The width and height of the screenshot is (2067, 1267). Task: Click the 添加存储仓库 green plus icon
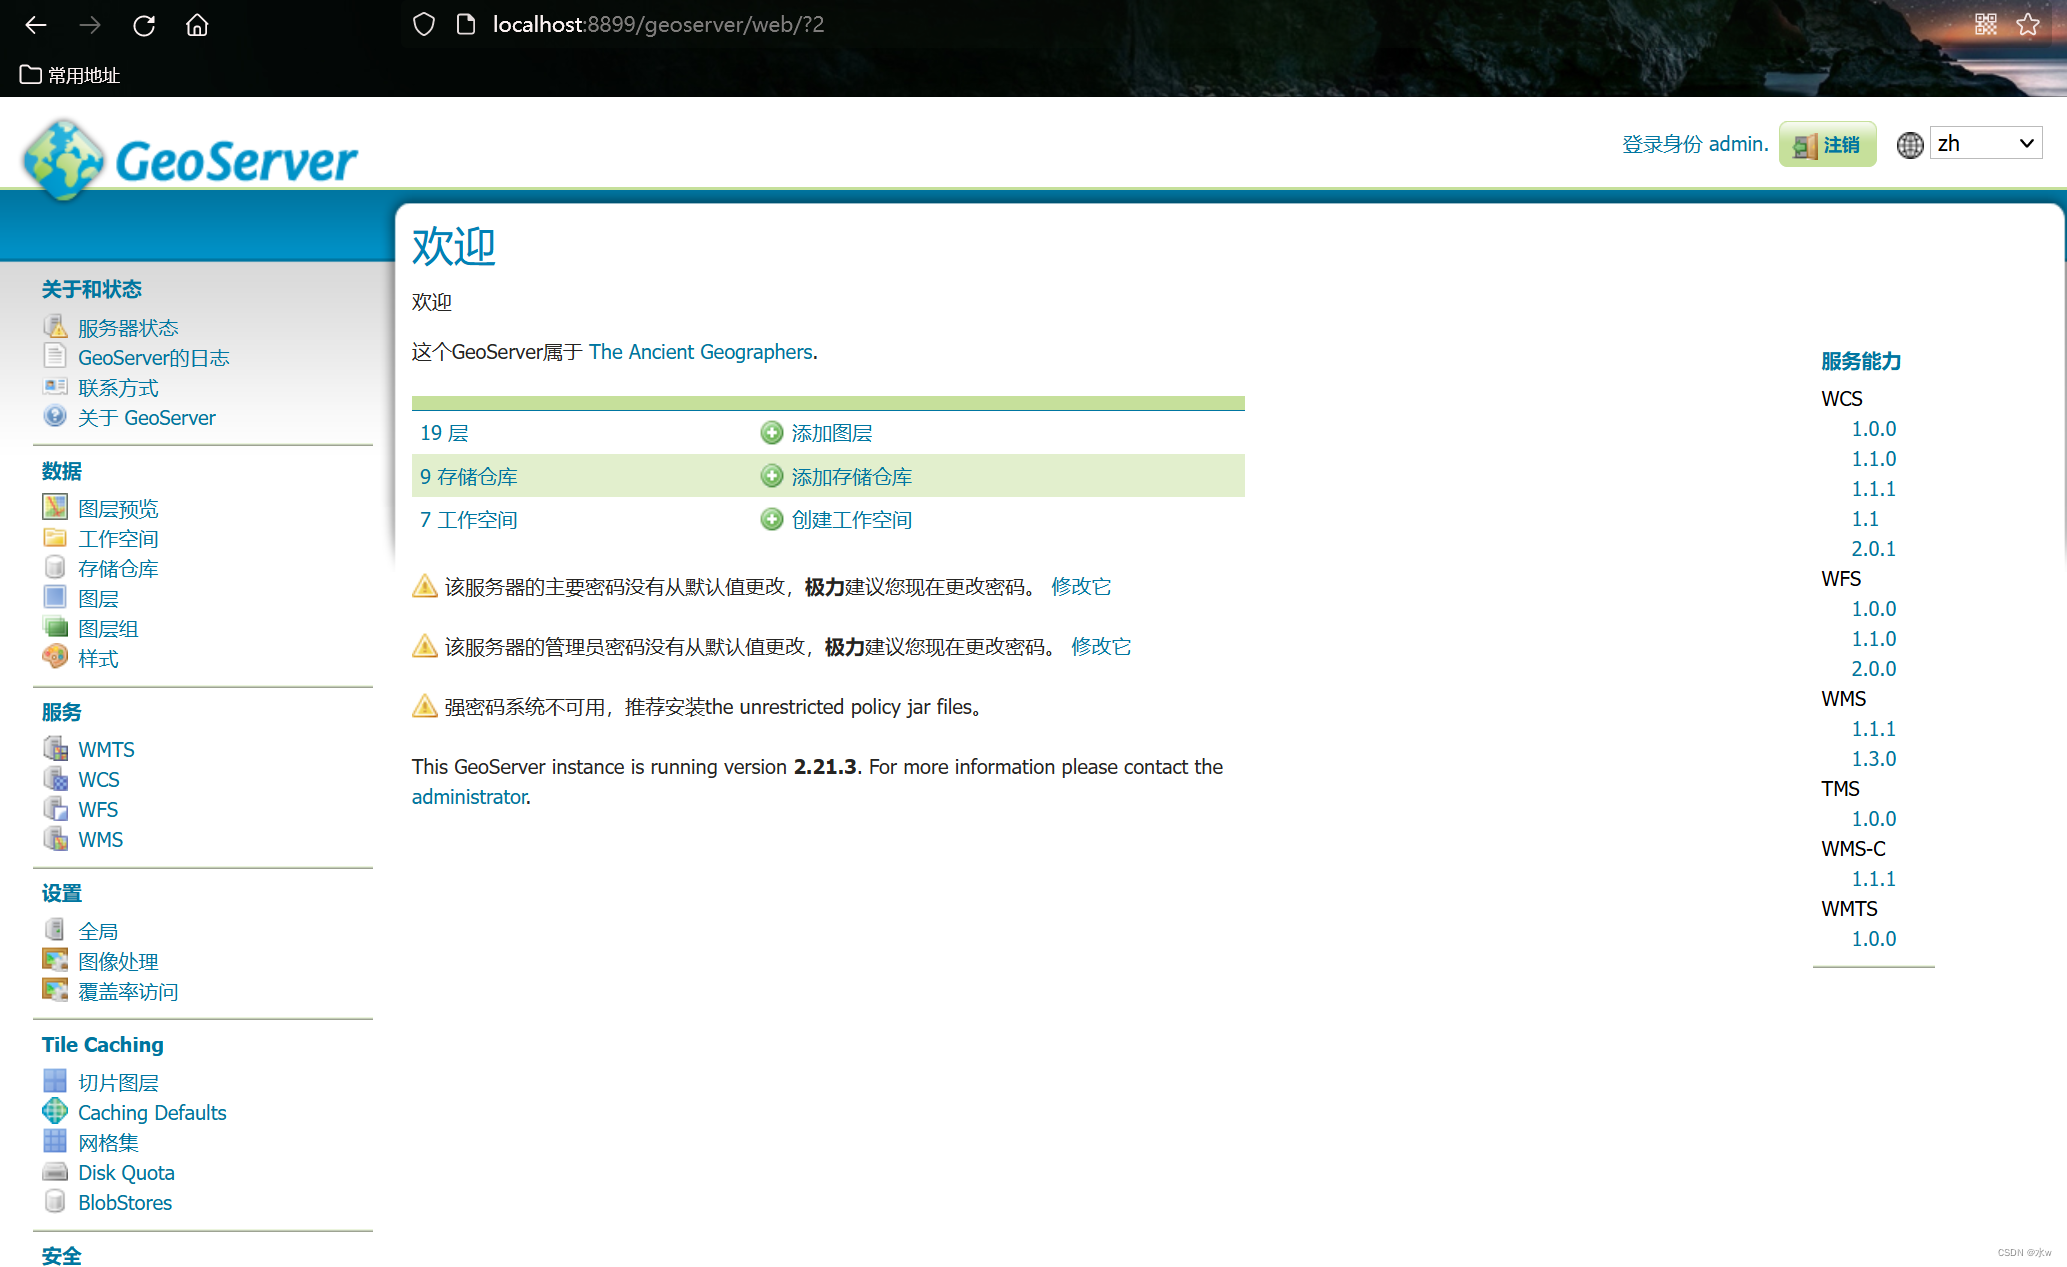[x=771, y=476]
